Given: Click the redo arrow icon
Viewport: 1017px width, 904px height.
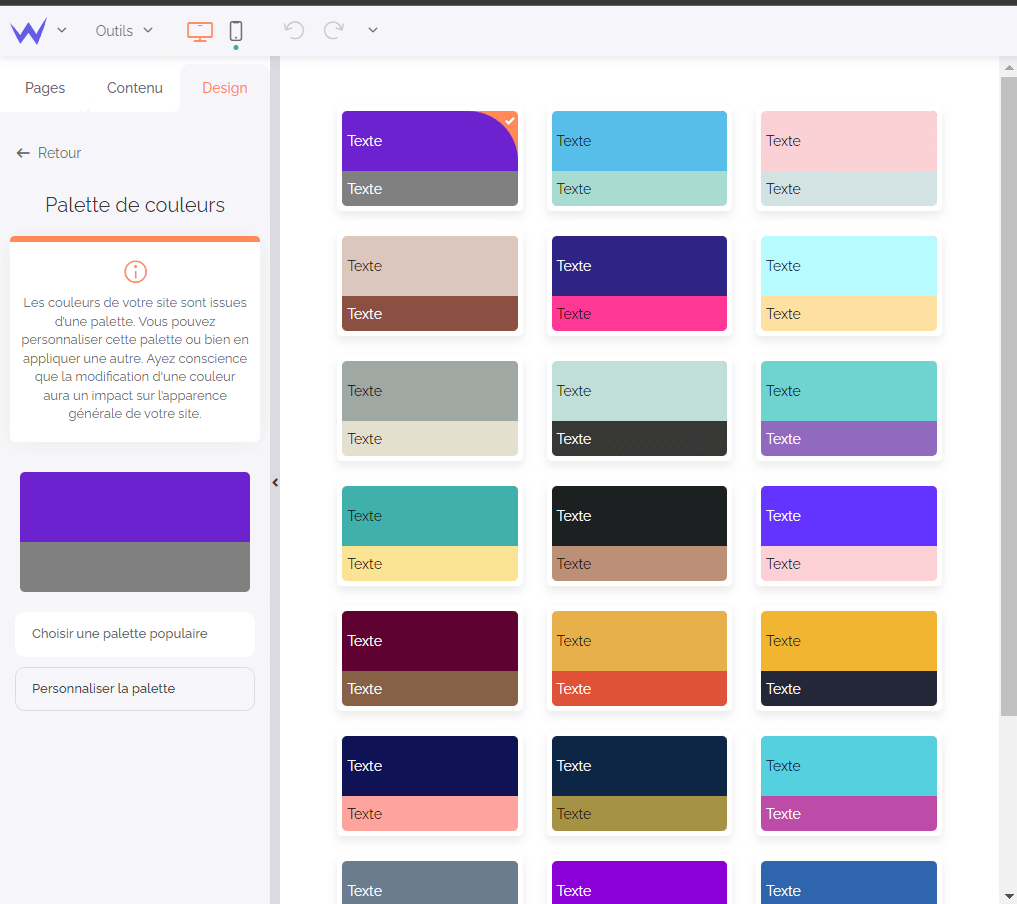Looking at the screenshot, I should pyautogui.click(x=331, y=30).
